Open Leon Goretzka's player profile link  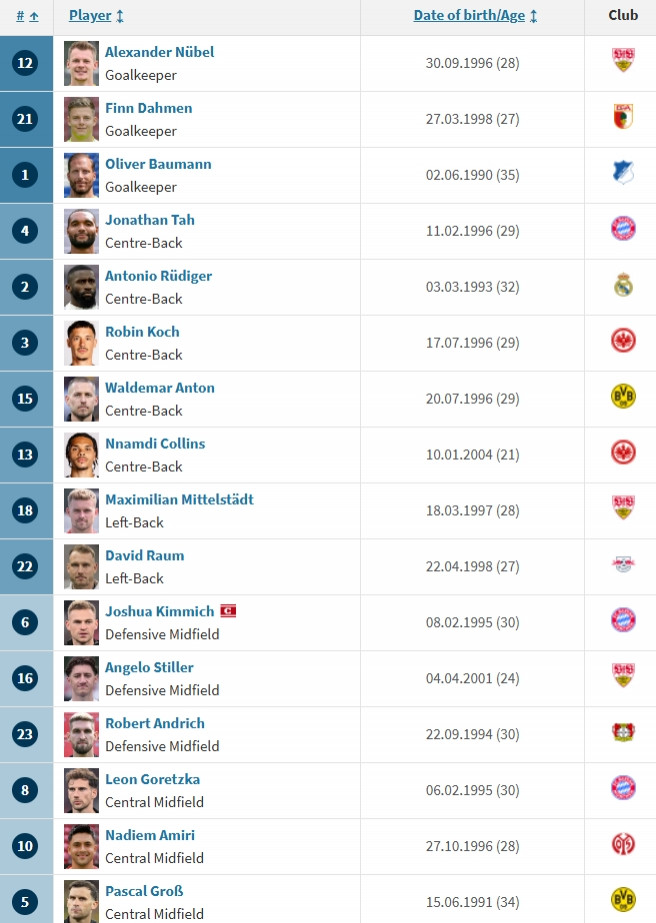152,779
